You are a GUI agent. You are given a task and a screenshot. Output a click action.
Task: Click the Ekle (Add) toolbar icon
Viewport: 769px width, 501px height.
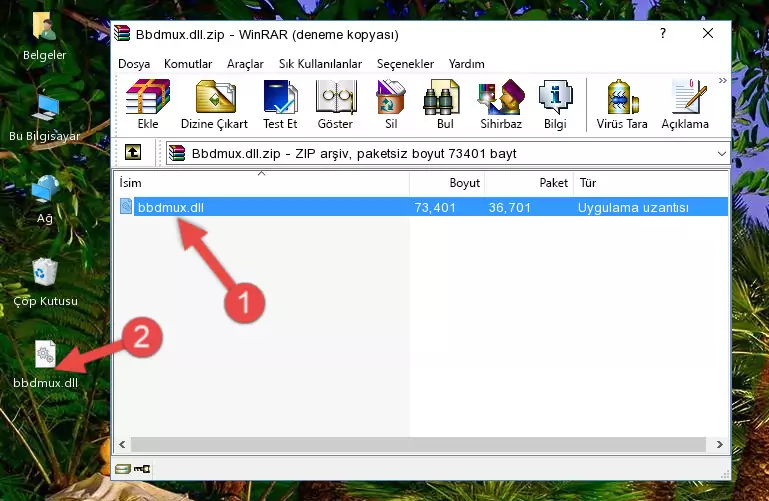pos(148,104)
